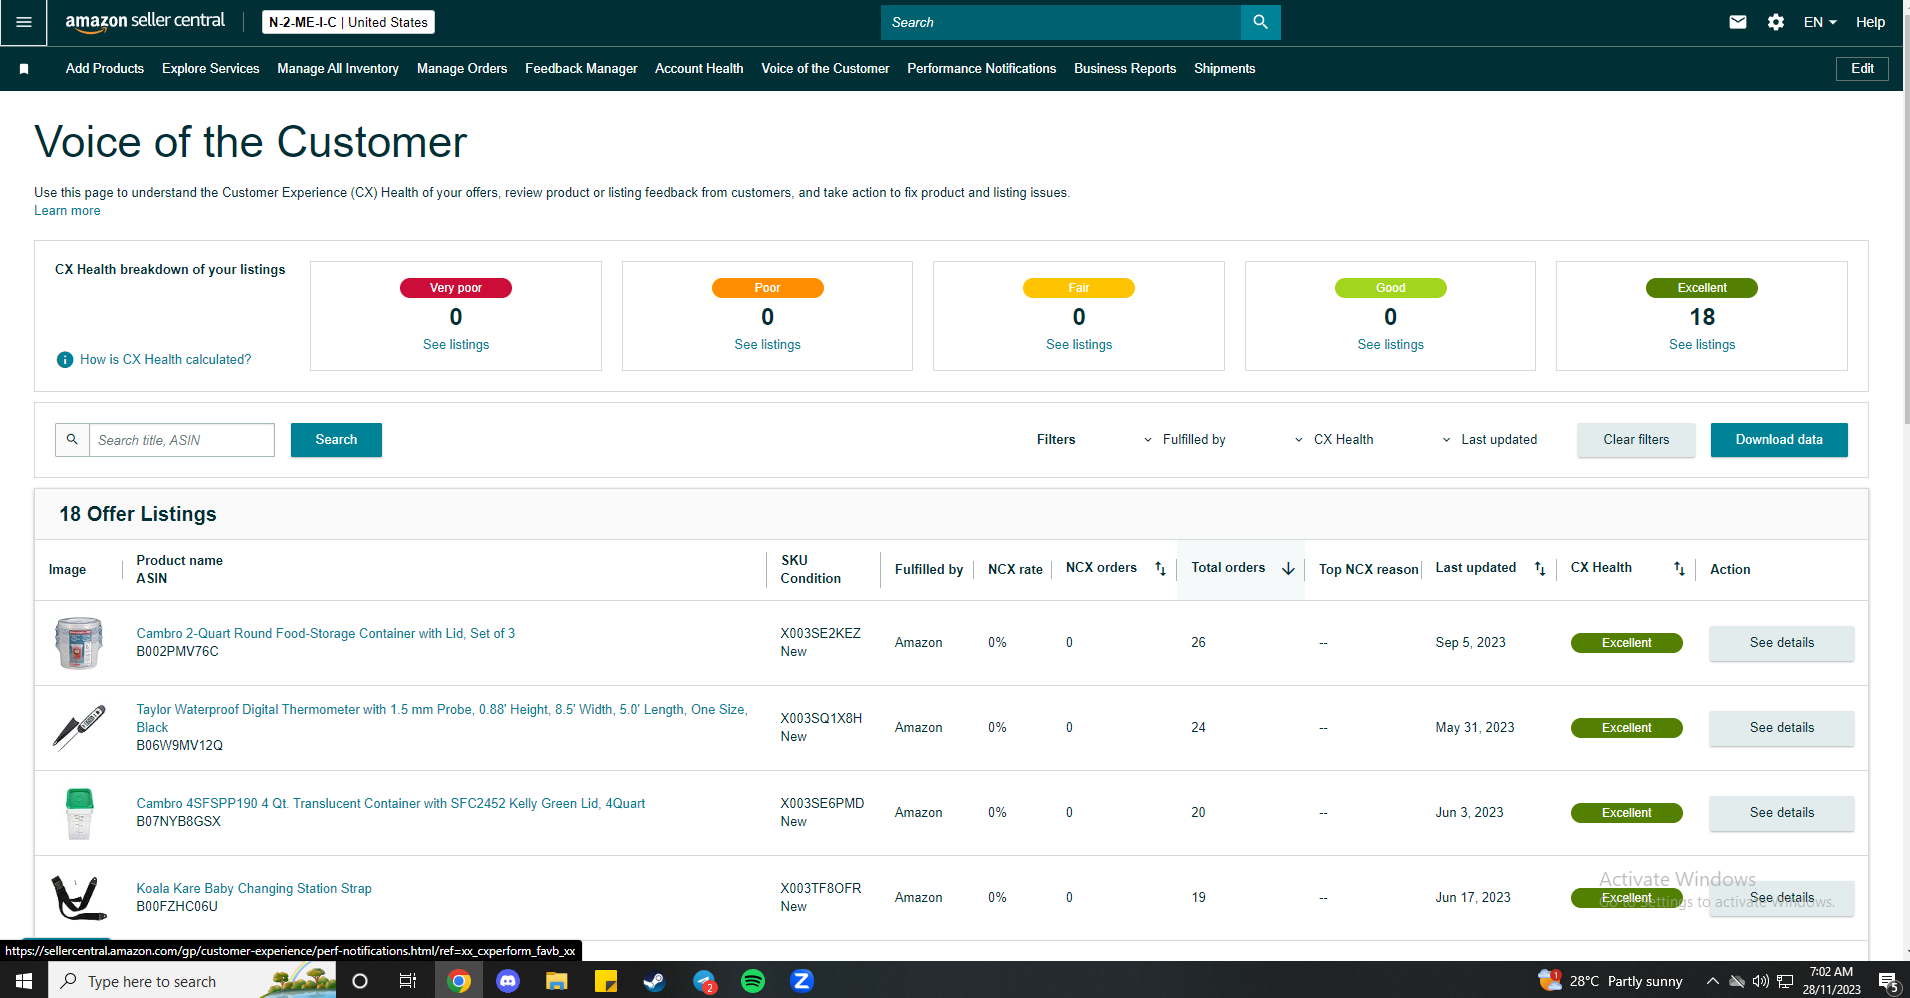Open Cambro 4SFSPP190 4 Qt. product link
The image size is (1910, 998).
click(391, 804)
